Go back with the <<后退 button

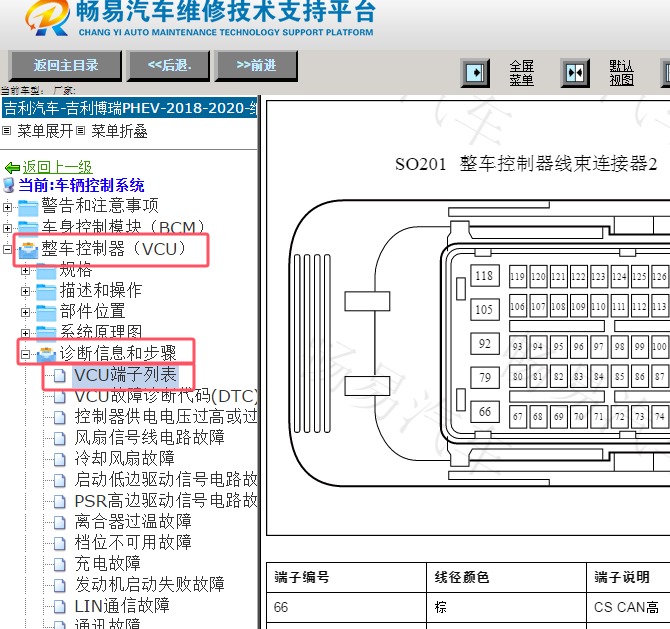169,66
